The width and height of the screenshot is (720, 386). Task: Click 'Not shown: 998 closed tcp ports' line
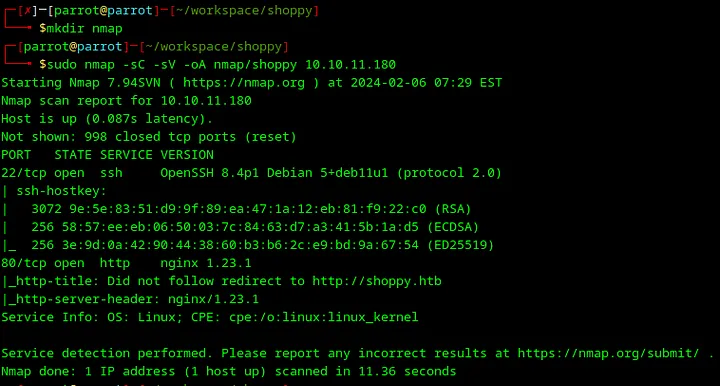(x=149, y=137)
